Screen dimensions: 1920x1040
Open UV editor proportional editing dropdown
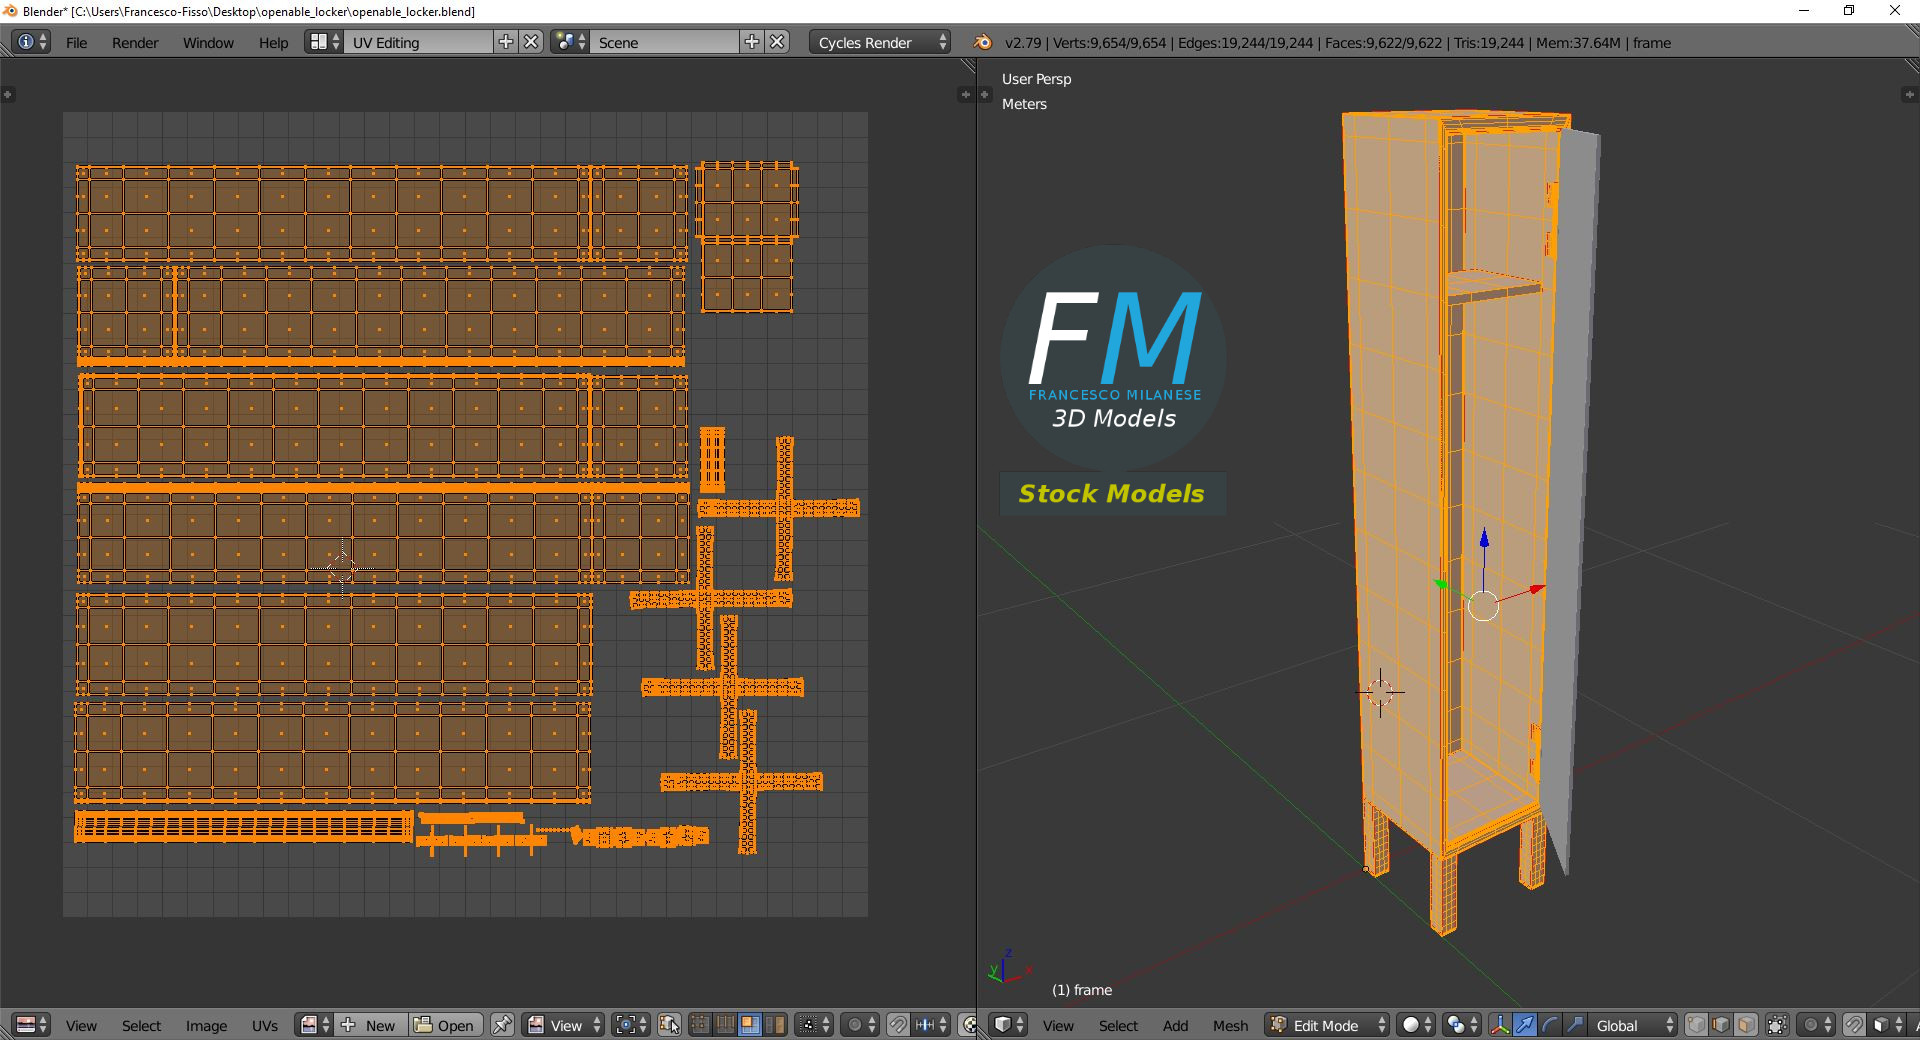click(x=860, y=1025)
